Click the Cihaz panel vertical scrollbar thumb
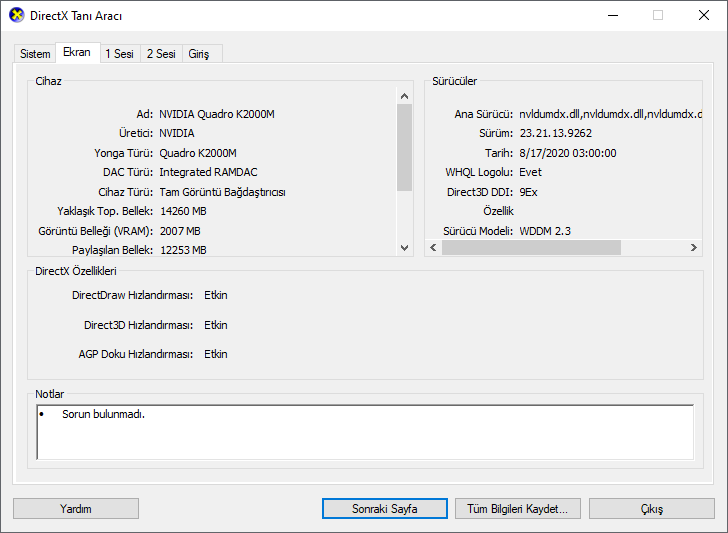Image resolution: width=728 pixels, height=533 pixels. (404, 148)
